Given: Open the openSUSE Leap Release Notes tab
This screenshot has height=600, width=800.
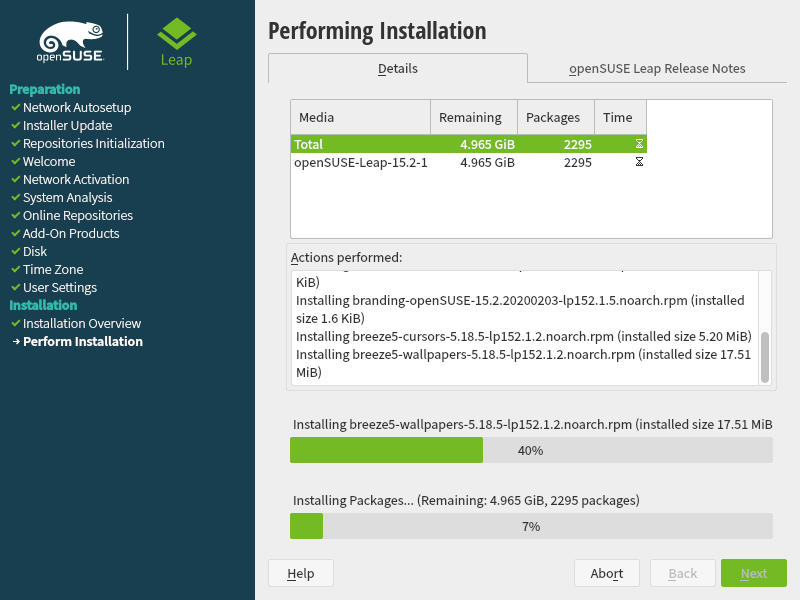Looking at the screenshot, I should click(657, 68).
